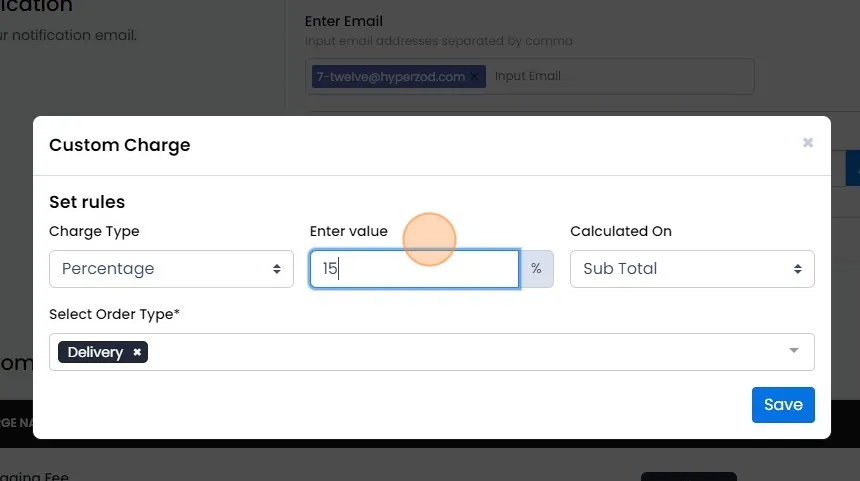The height and width of the screenshot is (481, 860).
Task: Close the Custom Charge dialog
Action: tap(808, 143)
